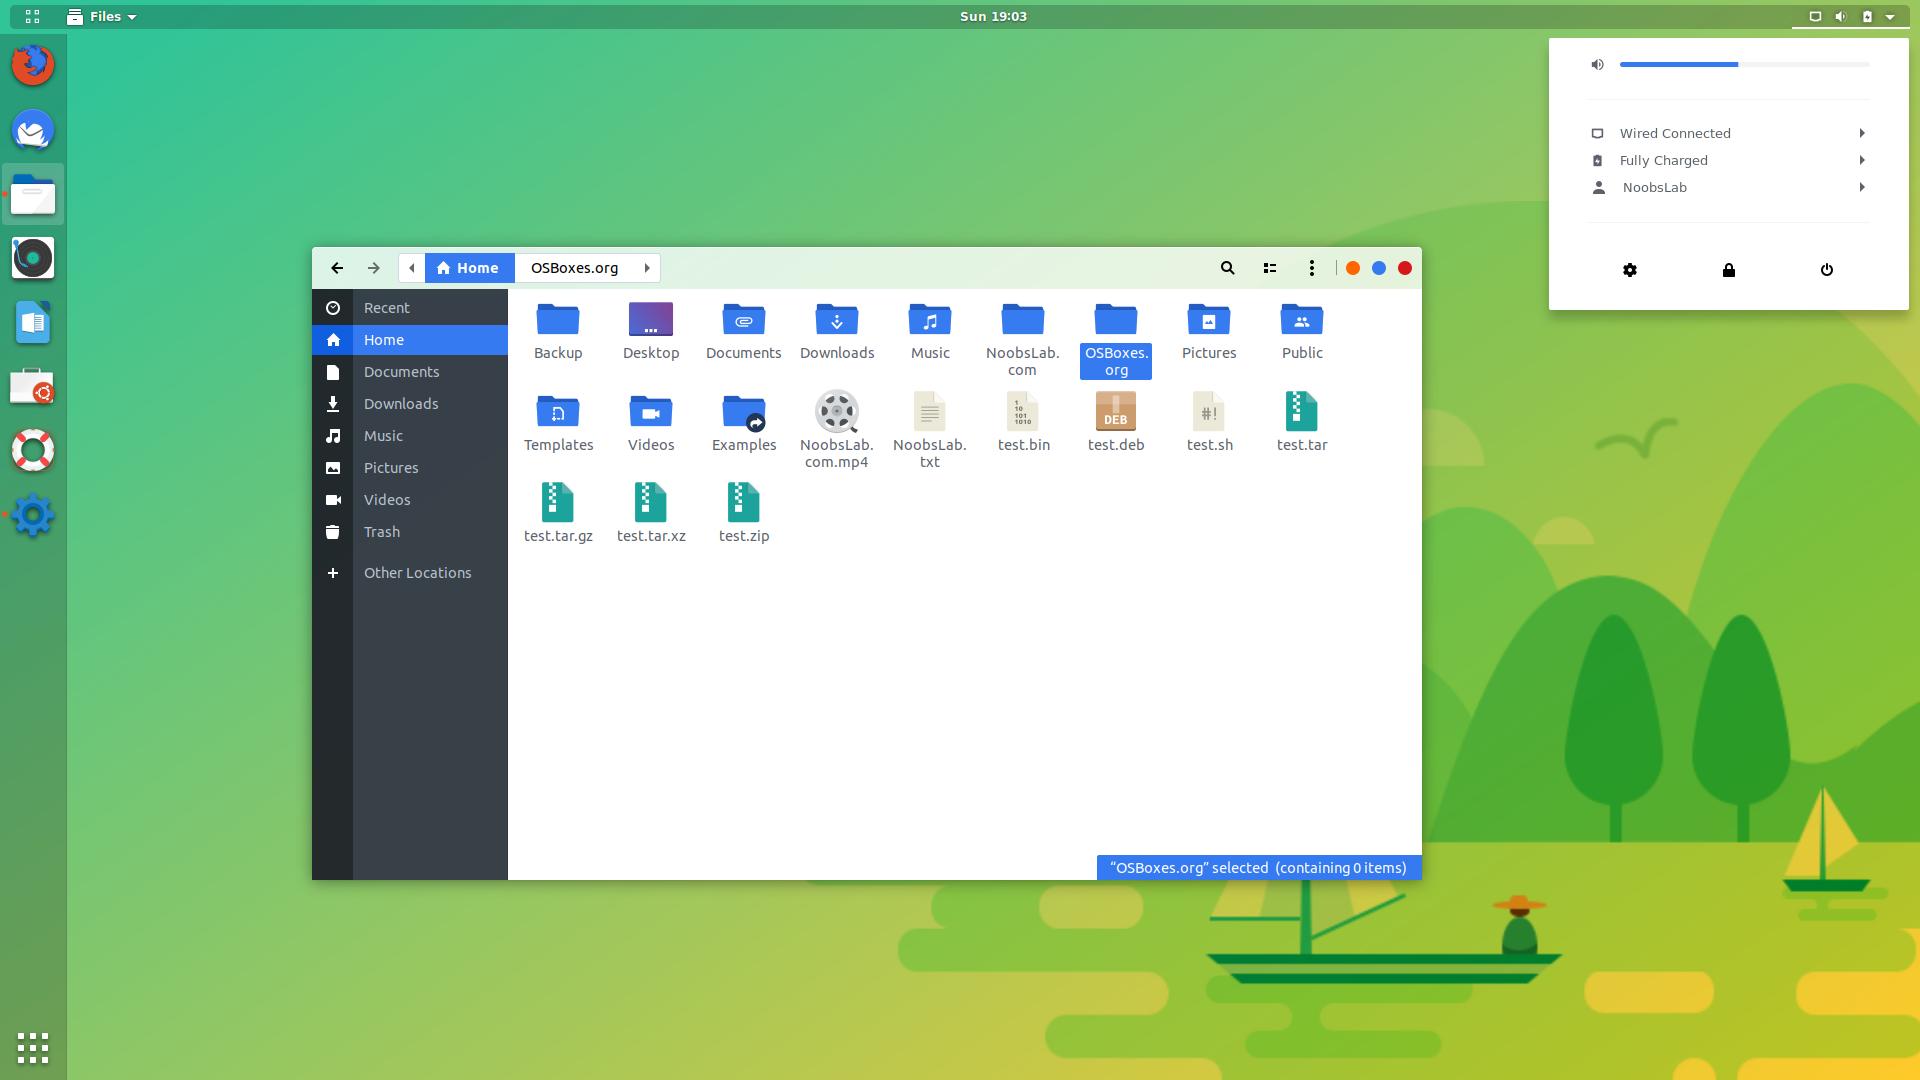Viewport: 1920px width, 1080px height.
Task: Click the lock screen icon in system menu
Action: pos(1728,270)
